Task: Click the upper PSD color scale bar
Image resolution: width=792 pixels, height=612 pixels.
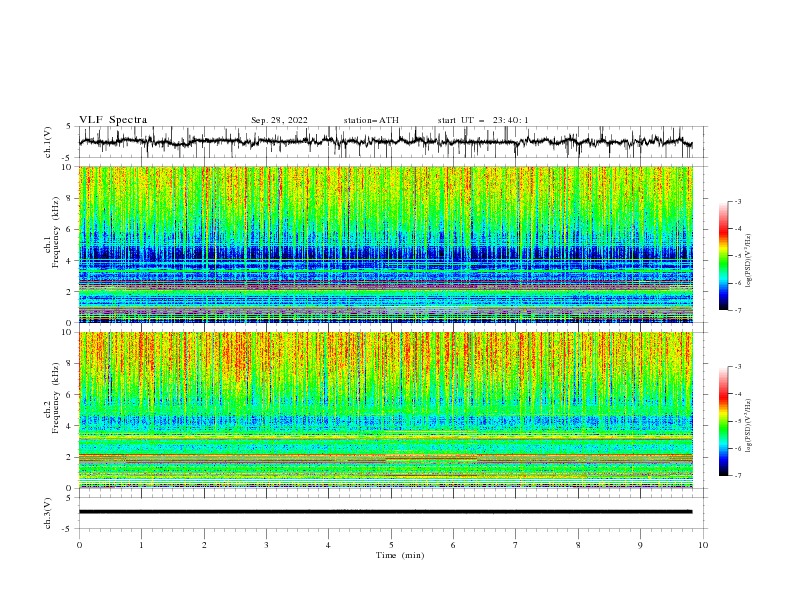Action: (x=723, y=256)
